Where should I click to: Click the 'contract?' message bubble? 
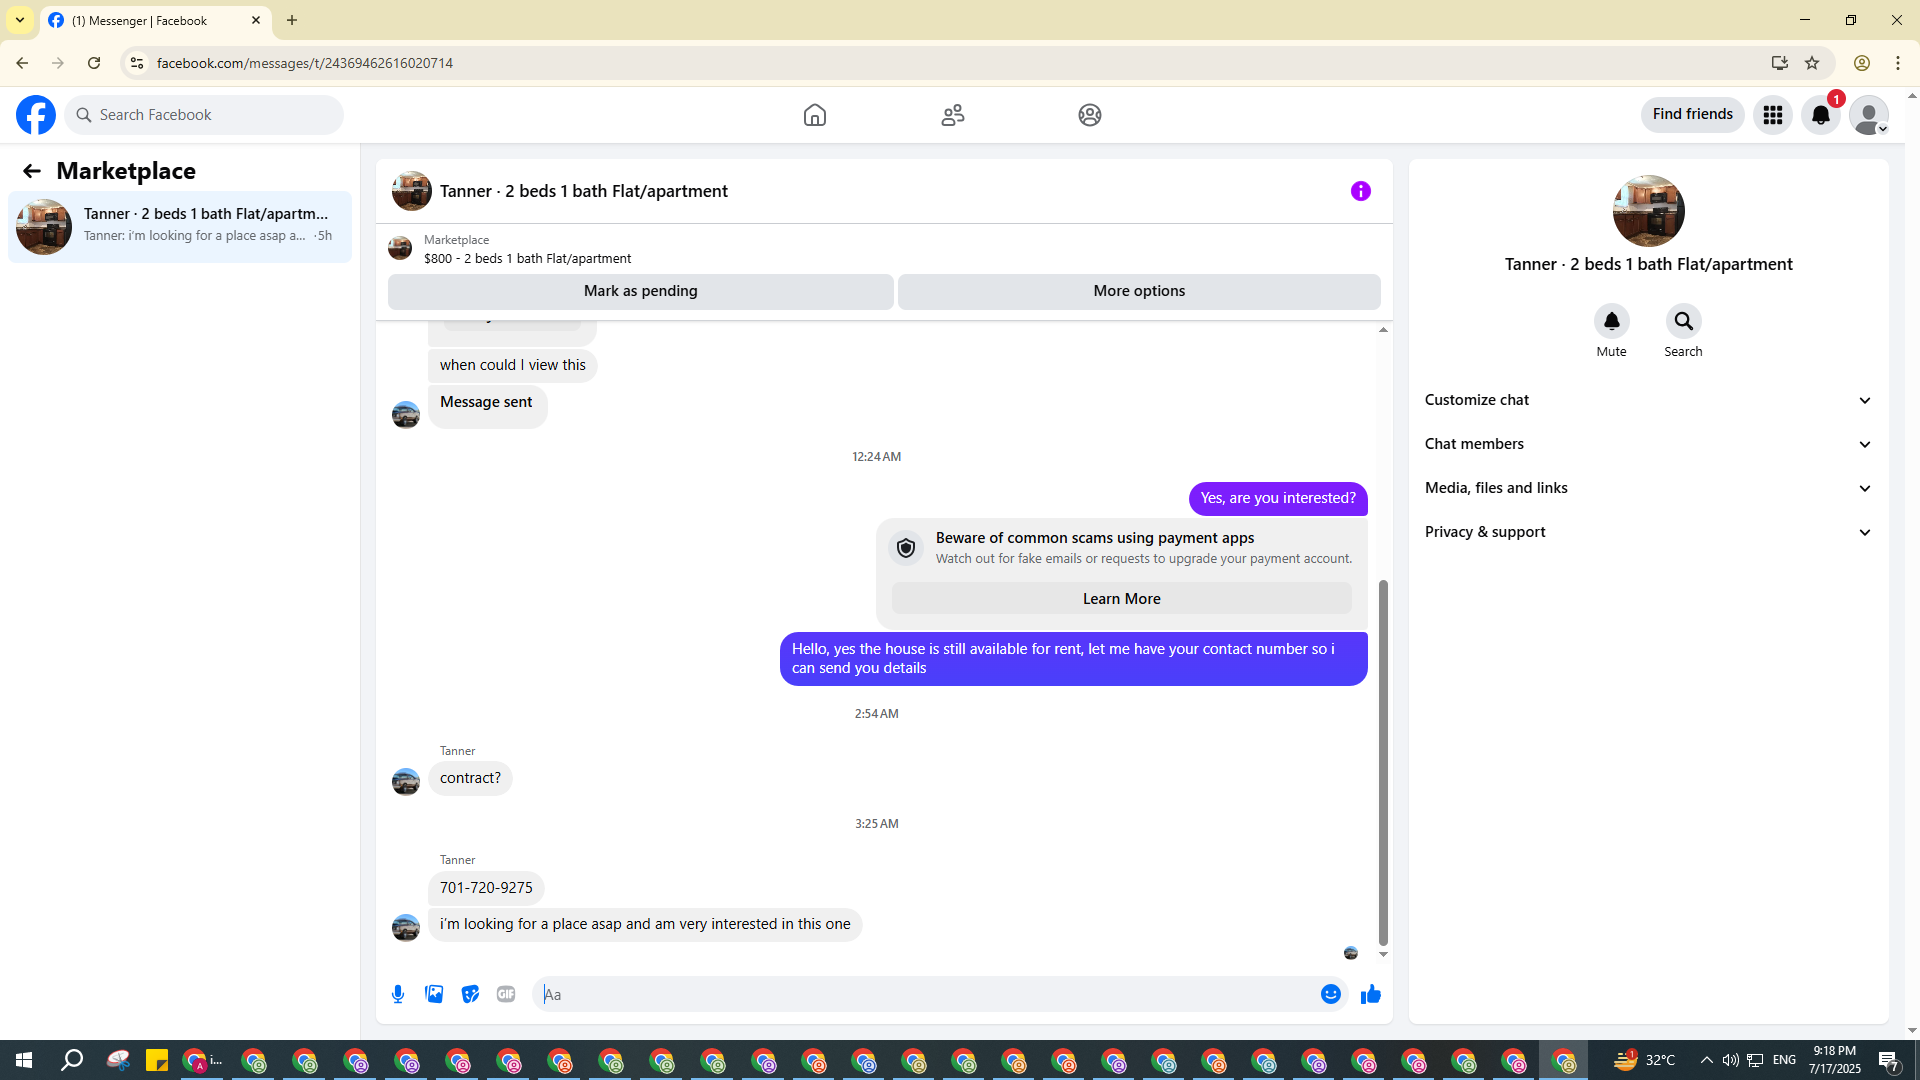point(470,778)
